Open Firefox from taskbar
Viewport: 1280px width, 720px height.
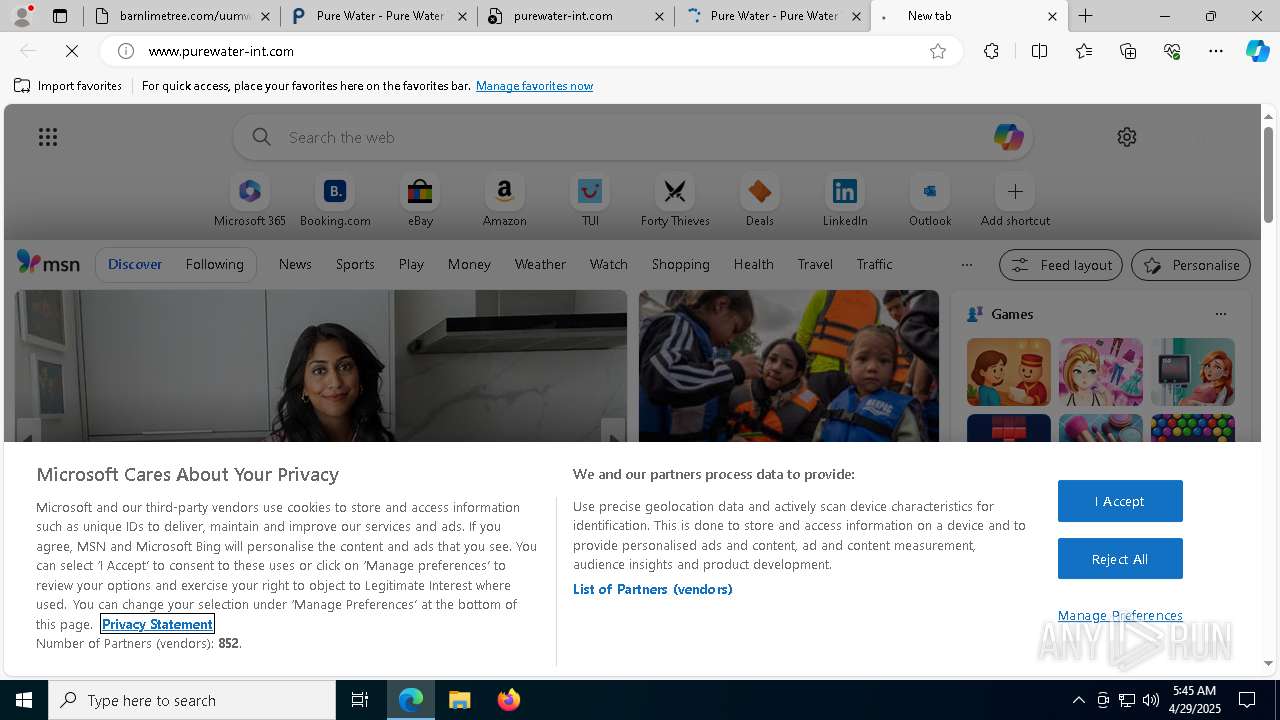coord(508,700)
